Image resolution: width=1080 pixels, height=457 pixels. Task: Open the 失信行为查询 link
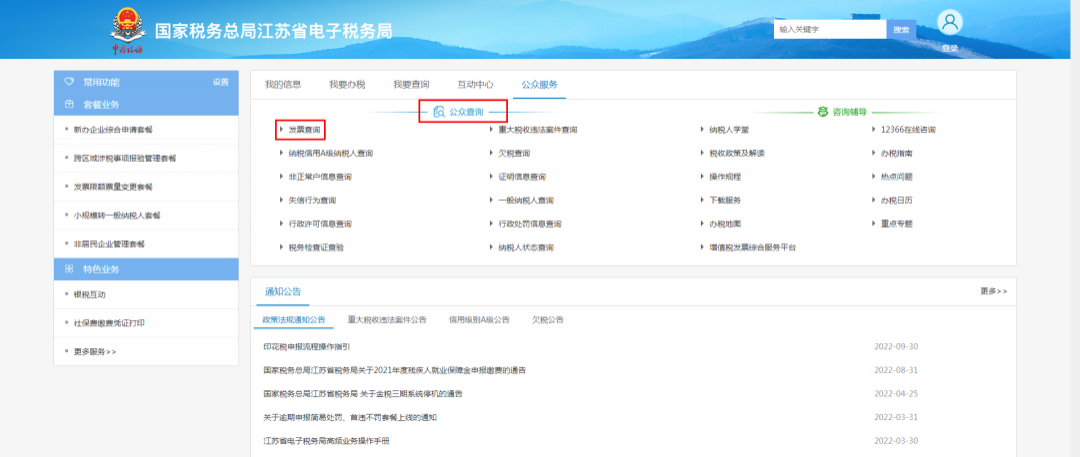pos(312,201)
